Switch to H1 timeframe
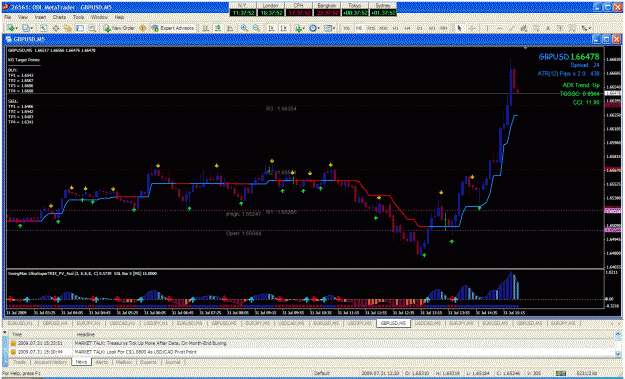The width and height of the screenshot is (625, 379). [395, 28]
